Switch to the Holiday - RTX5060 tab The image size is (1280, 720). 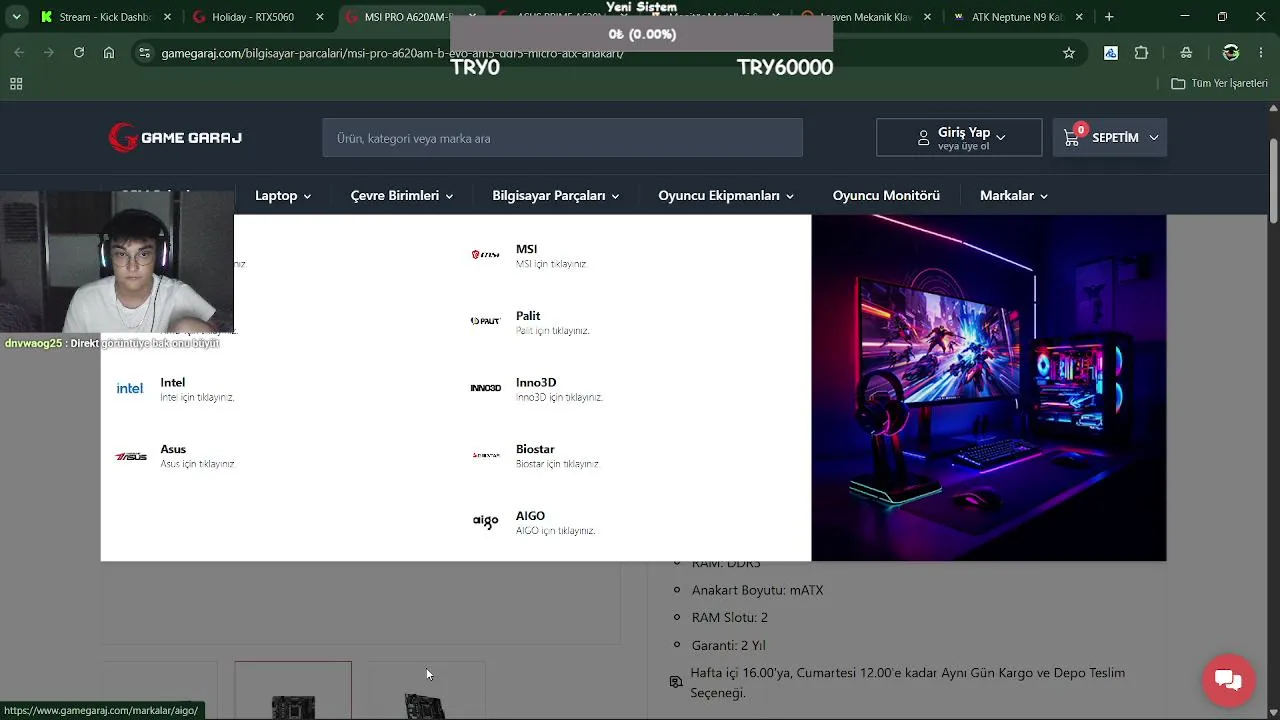pyautogui.click(x=258, y=17)
